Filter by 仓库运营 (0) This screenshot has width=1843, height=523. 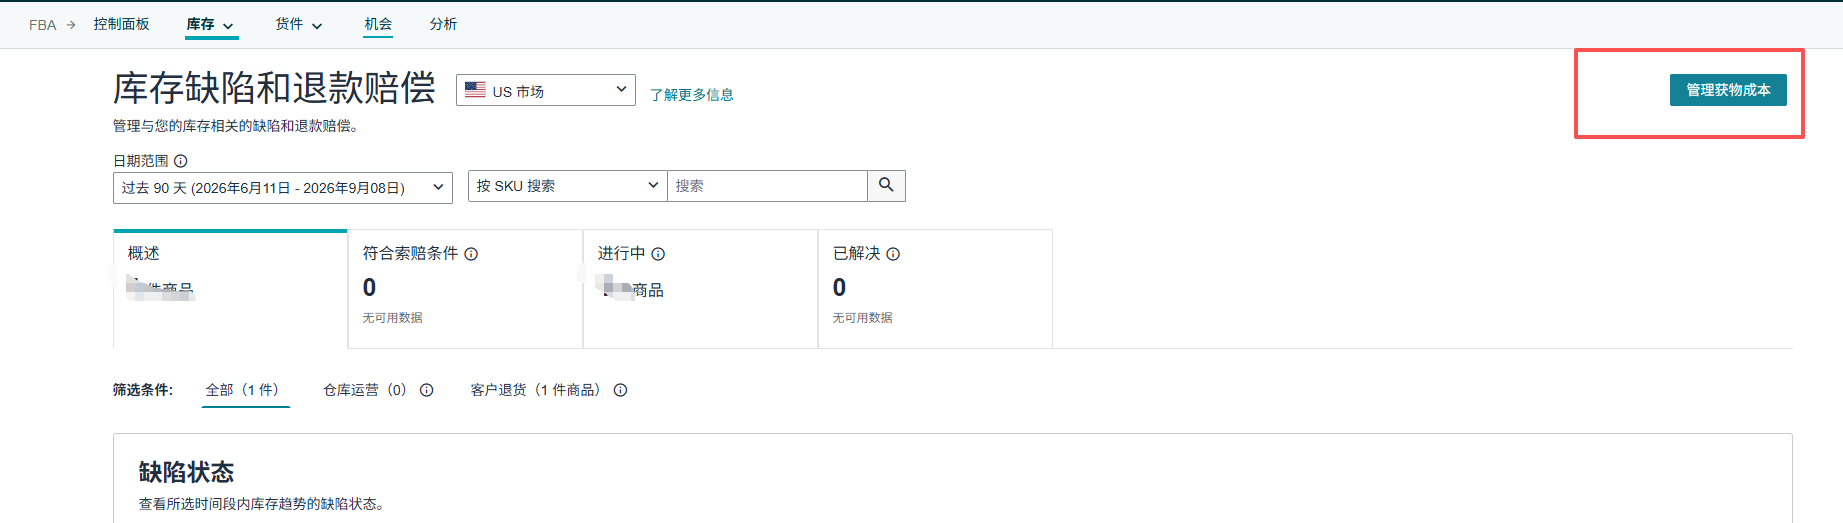point(365,390)
